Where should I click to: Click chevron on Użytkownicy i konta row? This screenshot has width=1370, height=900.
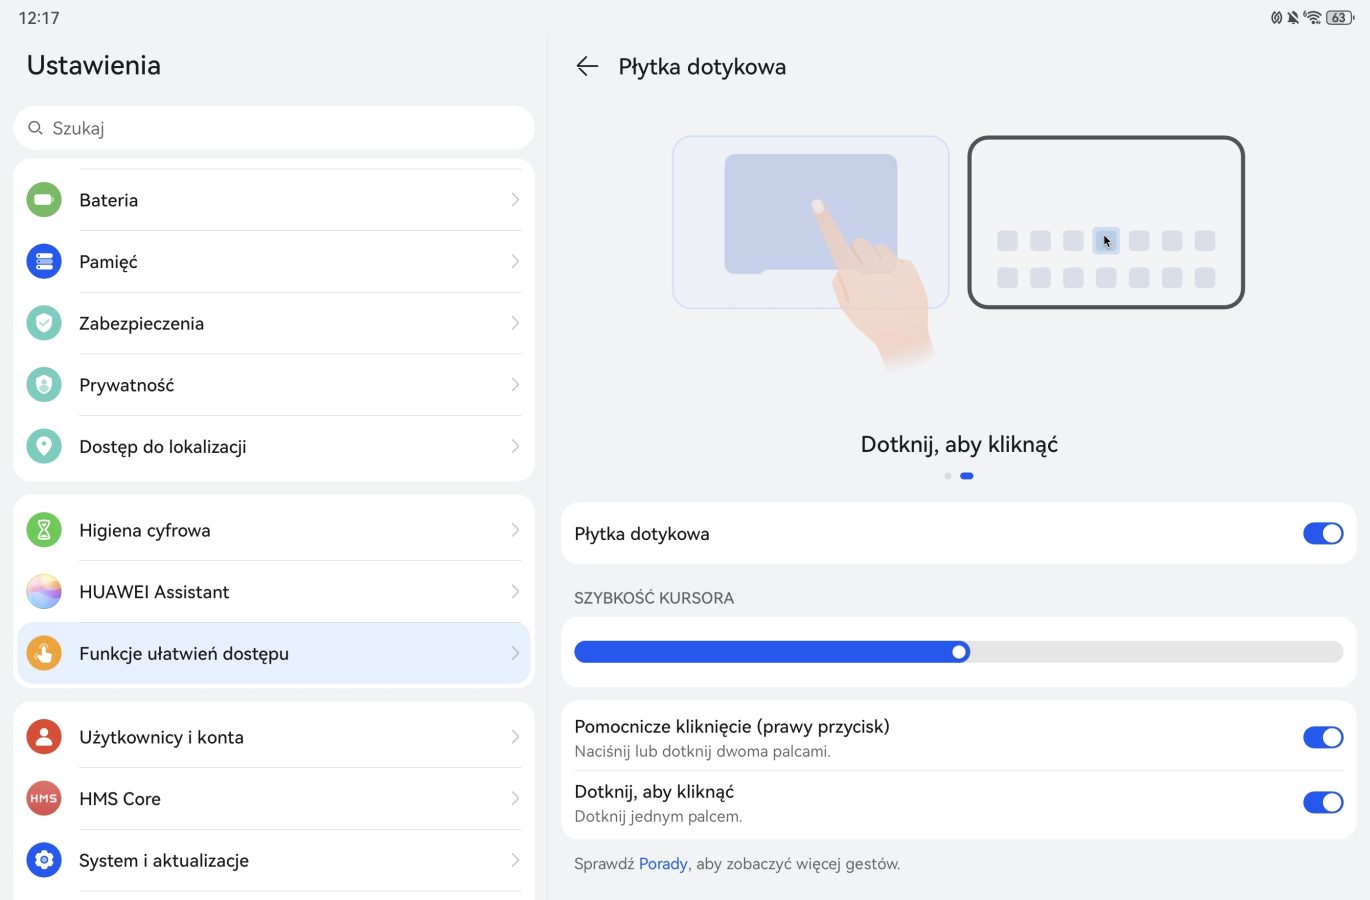515,737
